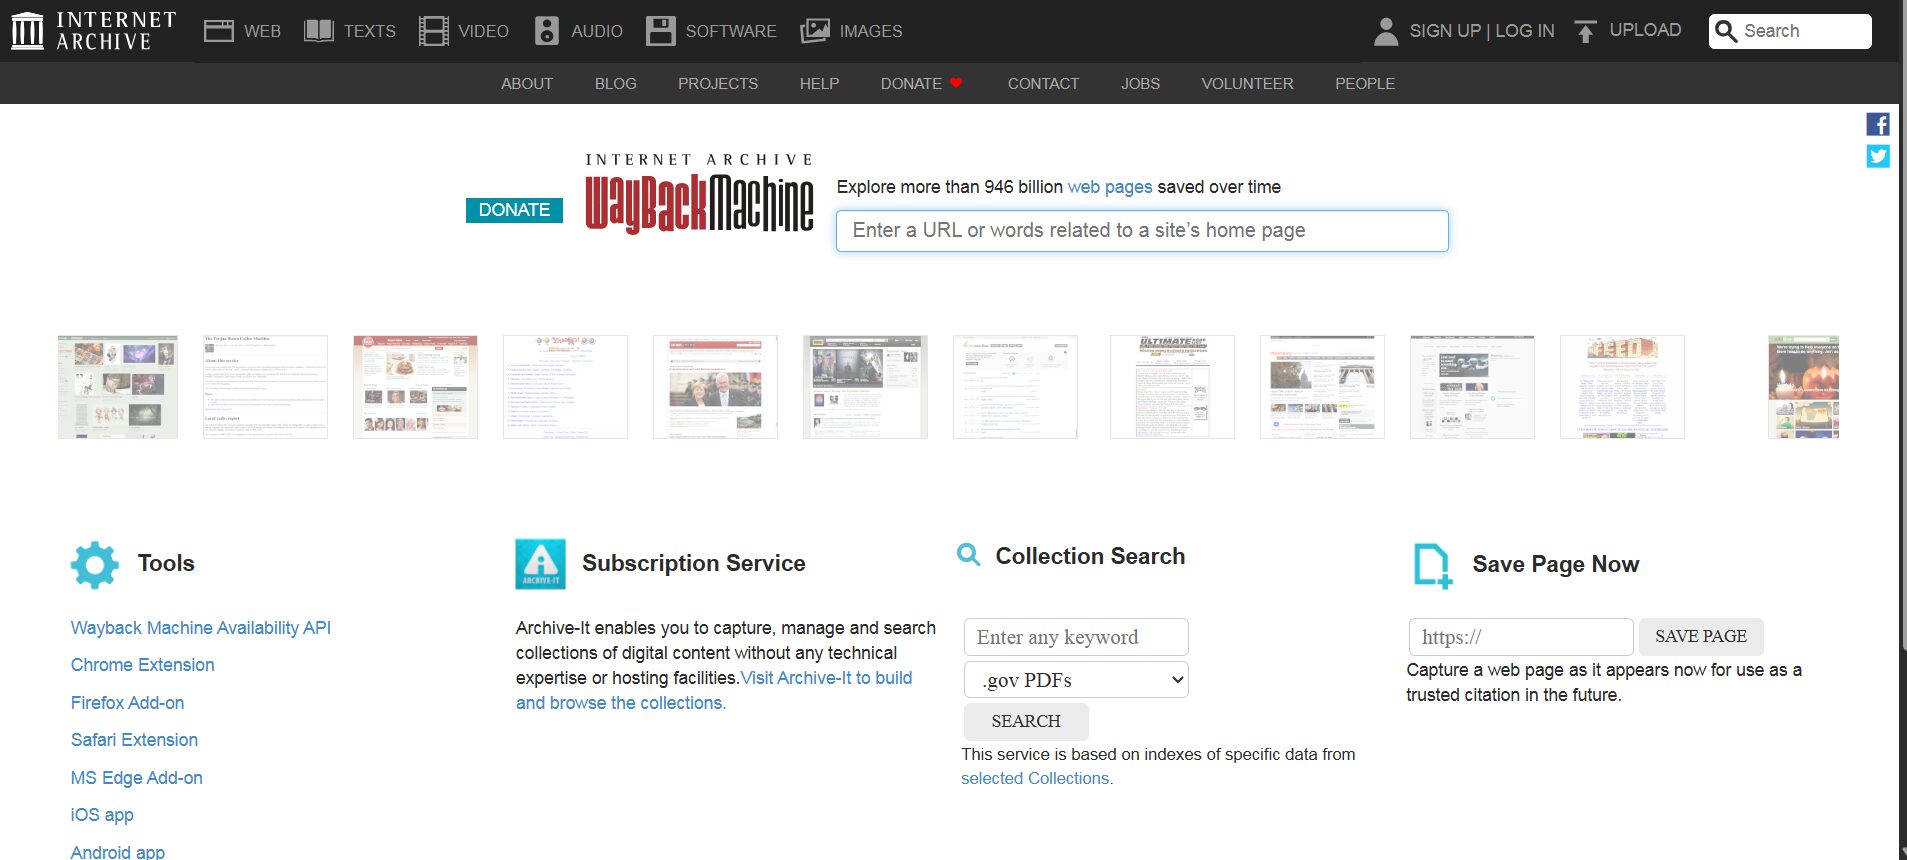
Task: Click the Wayback Machine logo
Action: tap(699, 194)
